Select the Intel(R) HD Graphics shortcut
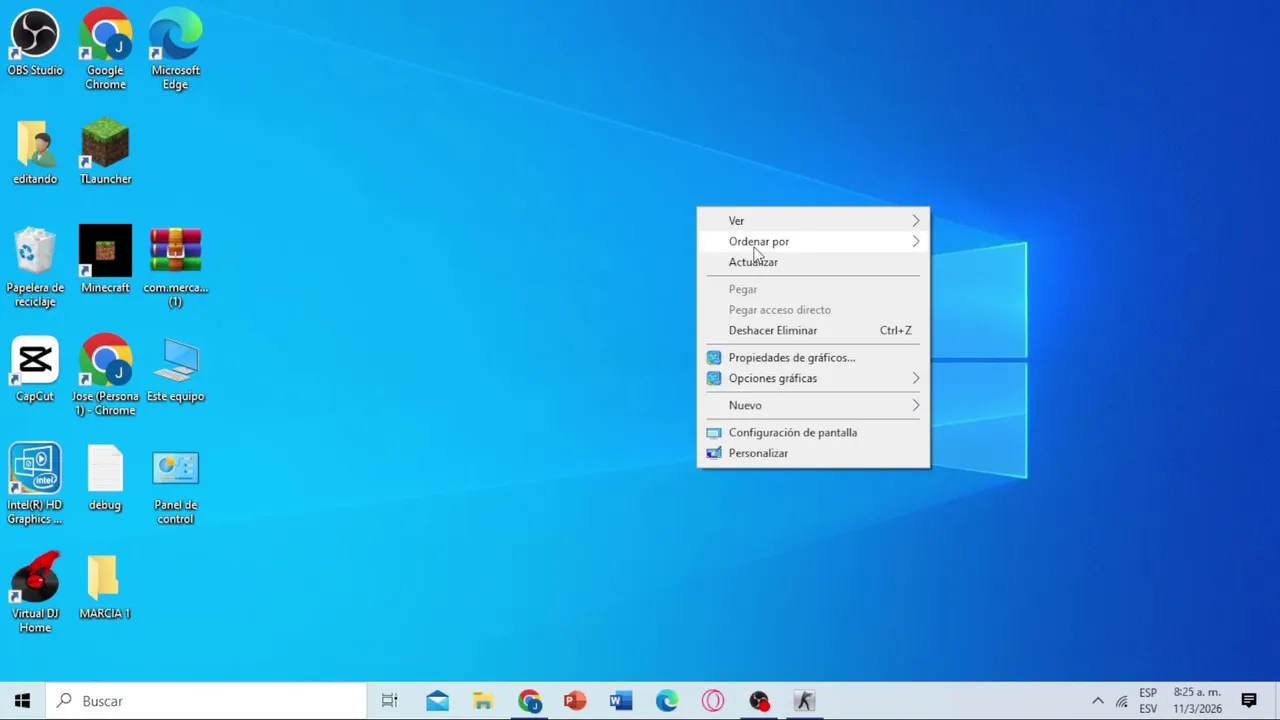The image size is (1280, 720). coord(35,485)
